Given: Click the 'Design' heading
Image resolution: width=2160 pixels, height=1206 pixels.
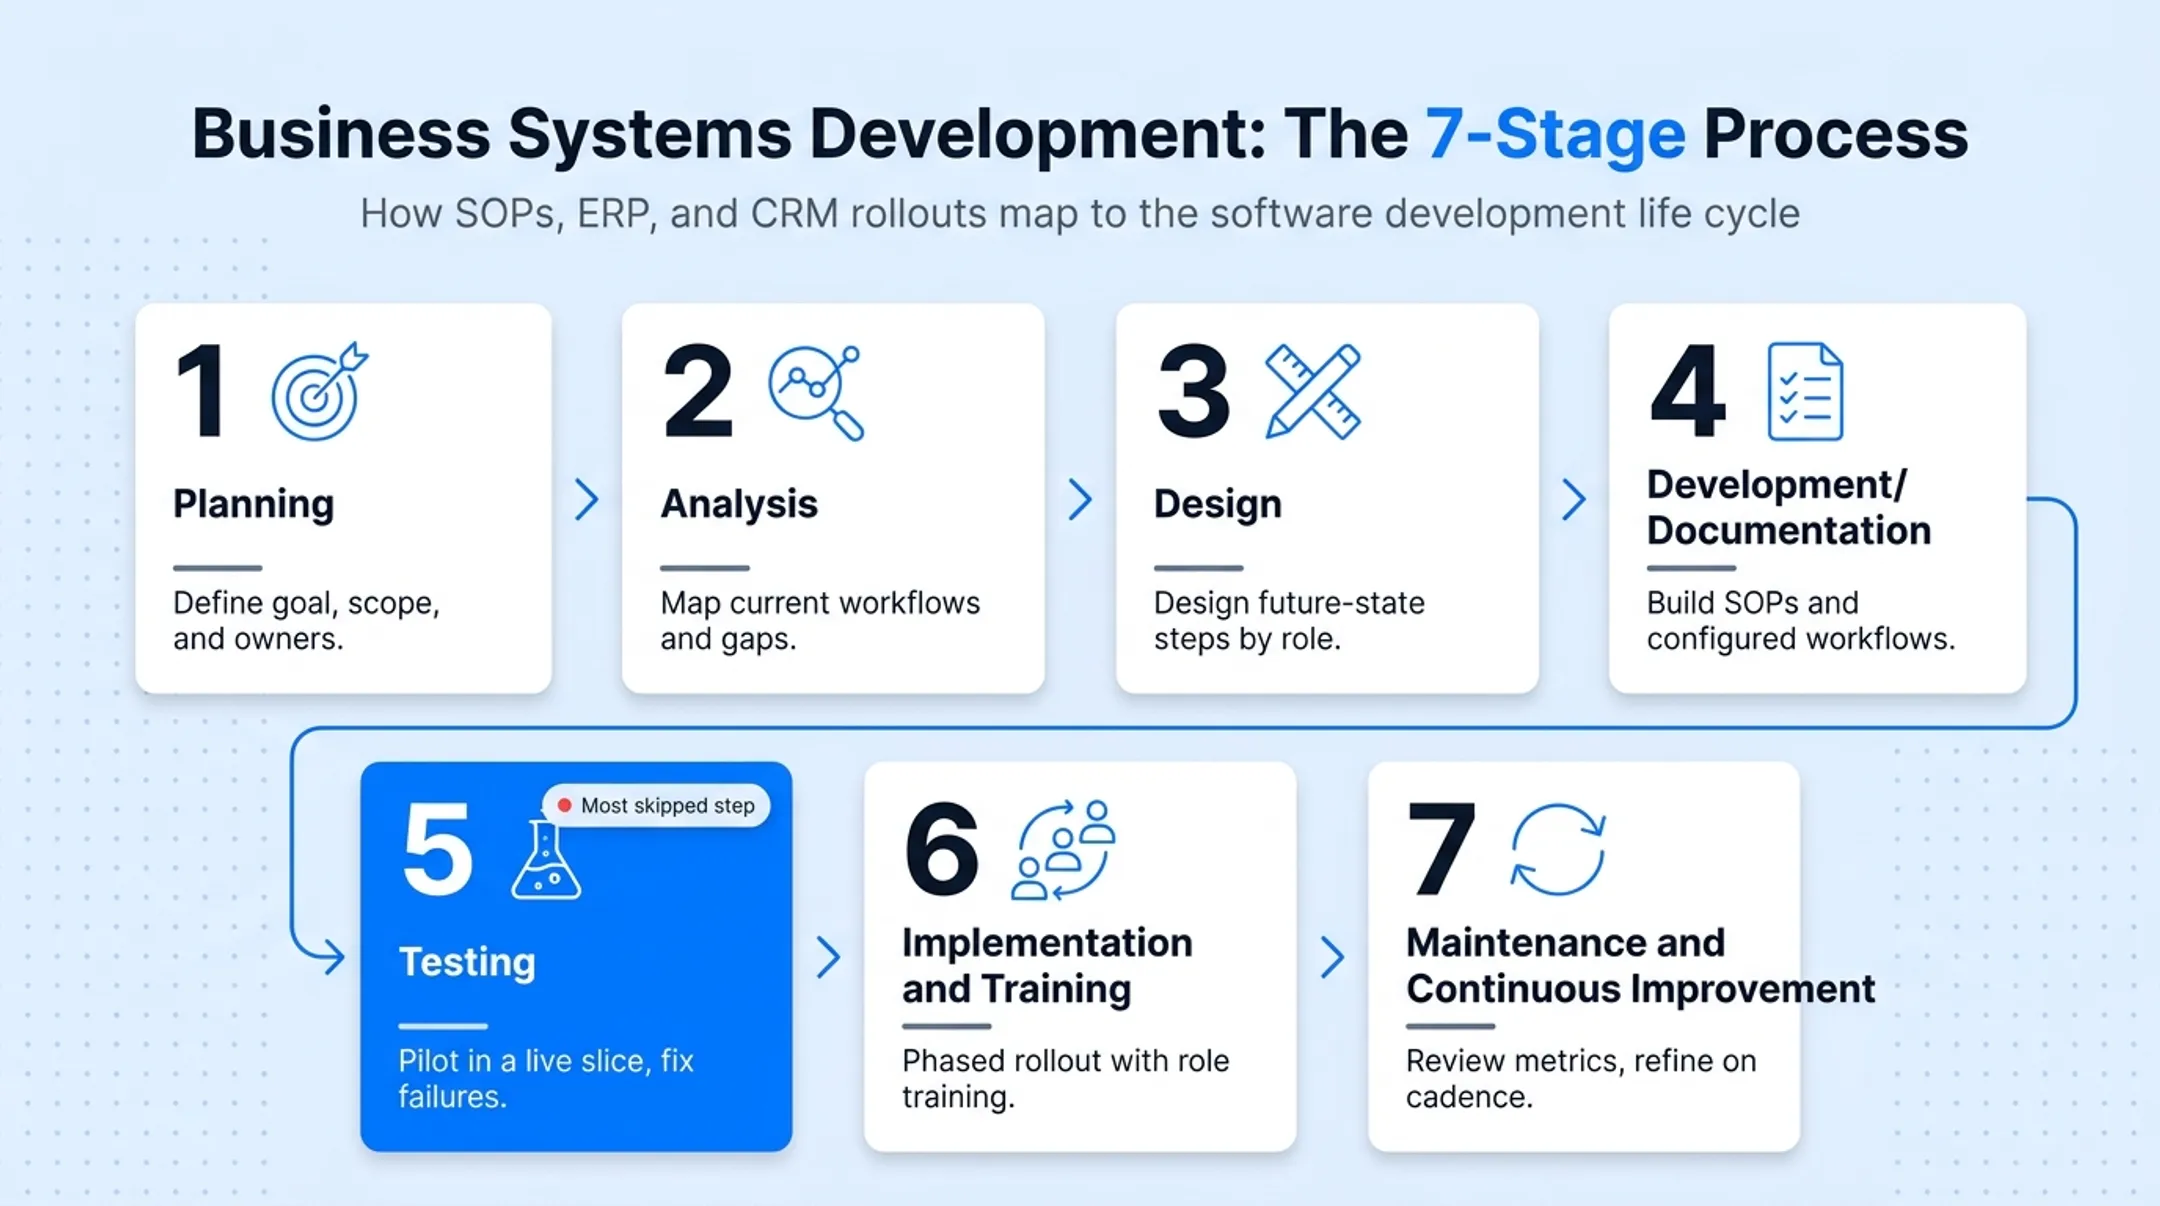Looking at the screenshot, I should click(1217, 505).
